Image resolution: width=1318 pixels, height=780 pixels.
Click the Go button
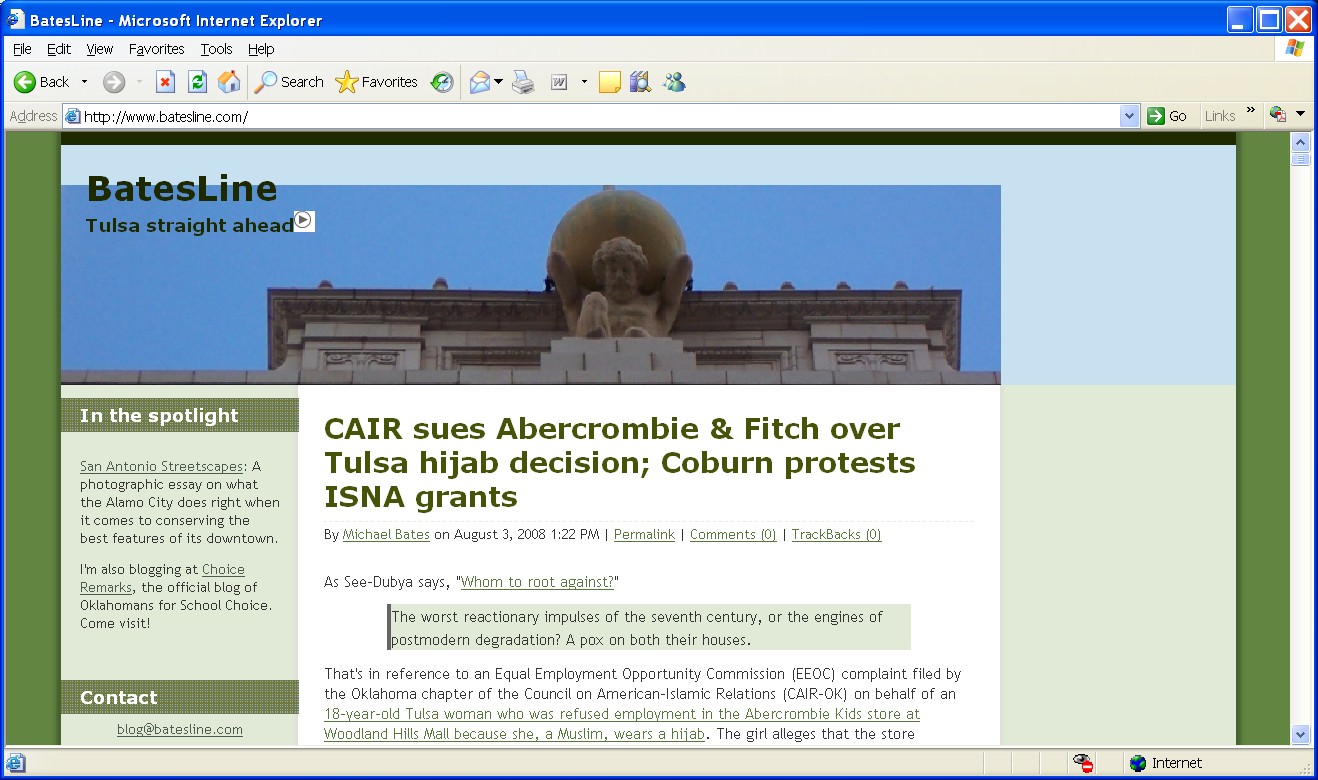click(x=1168, y=116)
